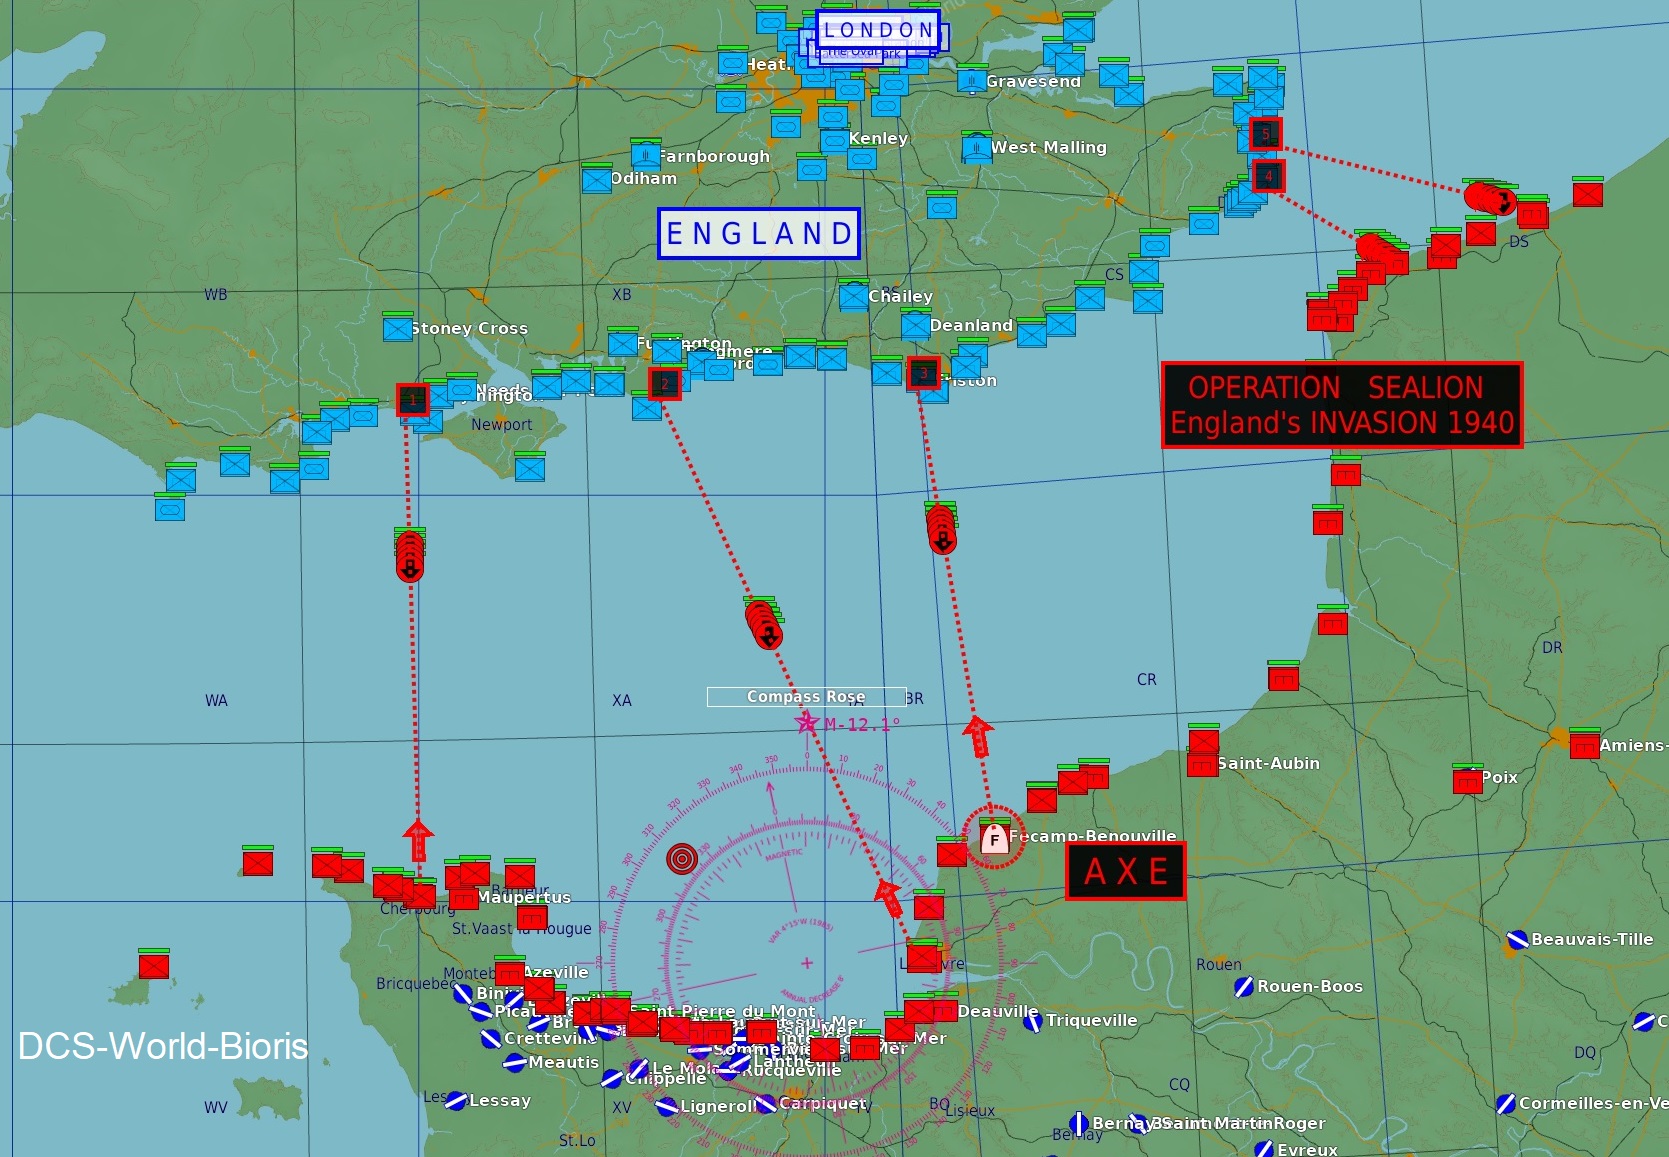Click the AXE red label box
The height and width of the screenshot is (1157, 1669).
(1125, 872)
